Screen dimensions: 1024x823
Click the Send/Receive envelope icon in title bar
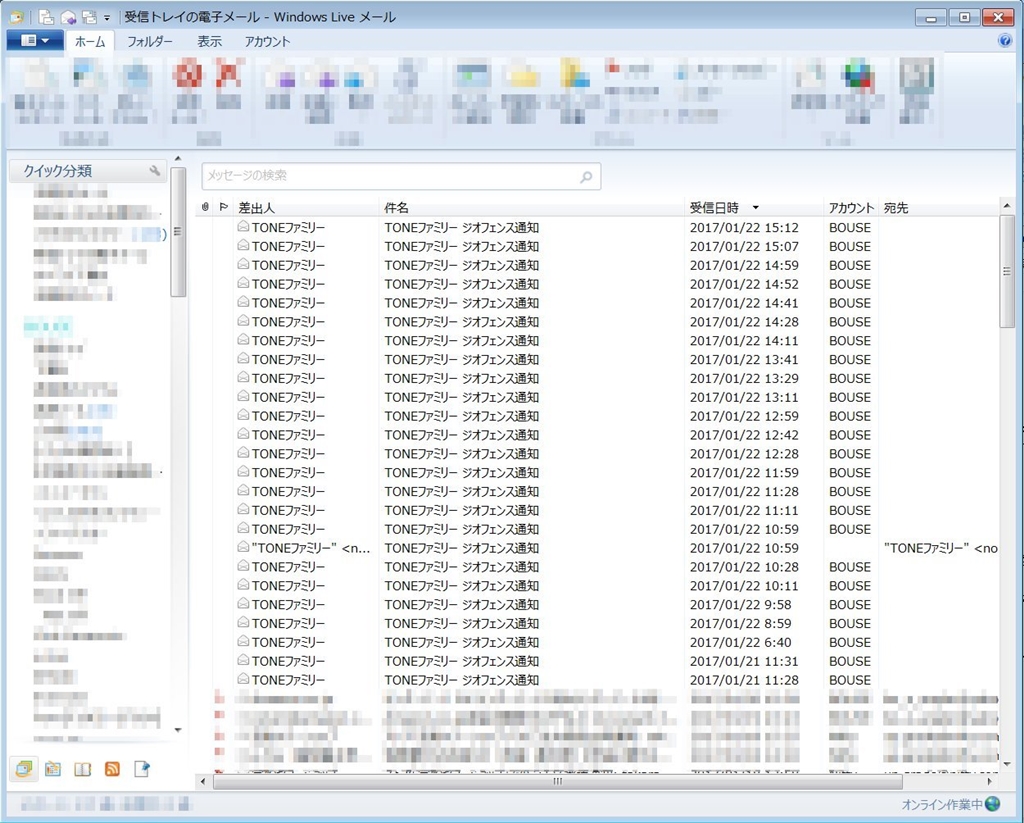(69, 18)
